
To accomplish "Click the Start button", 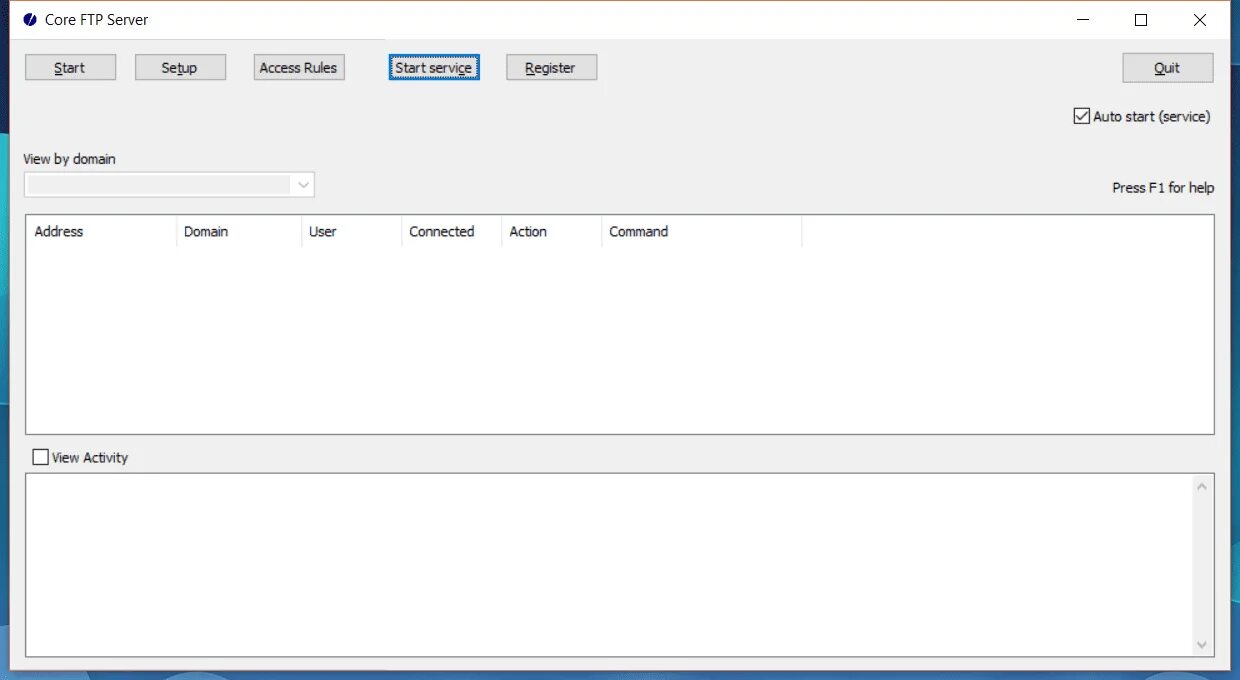I will click(70, 68).
